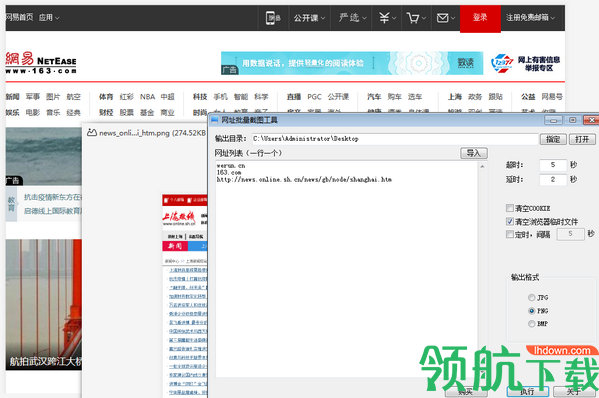Expand the 公开课 dropdown in dark top bar
This screenshot has height=398, width=599.
(309, 18)
